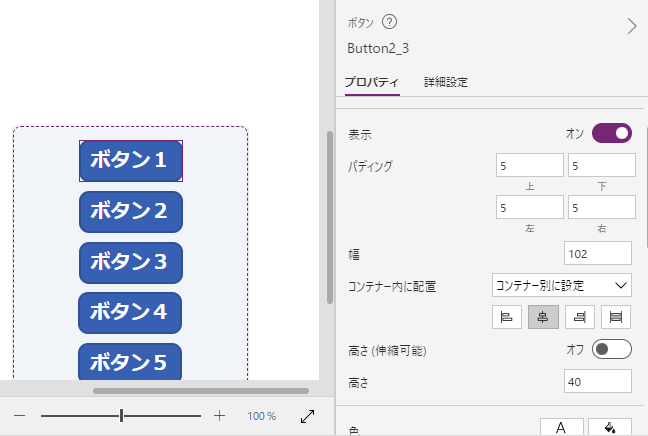The image size is (648, 436).
Task: Select the align-end icon
Action: click(579, 317)
